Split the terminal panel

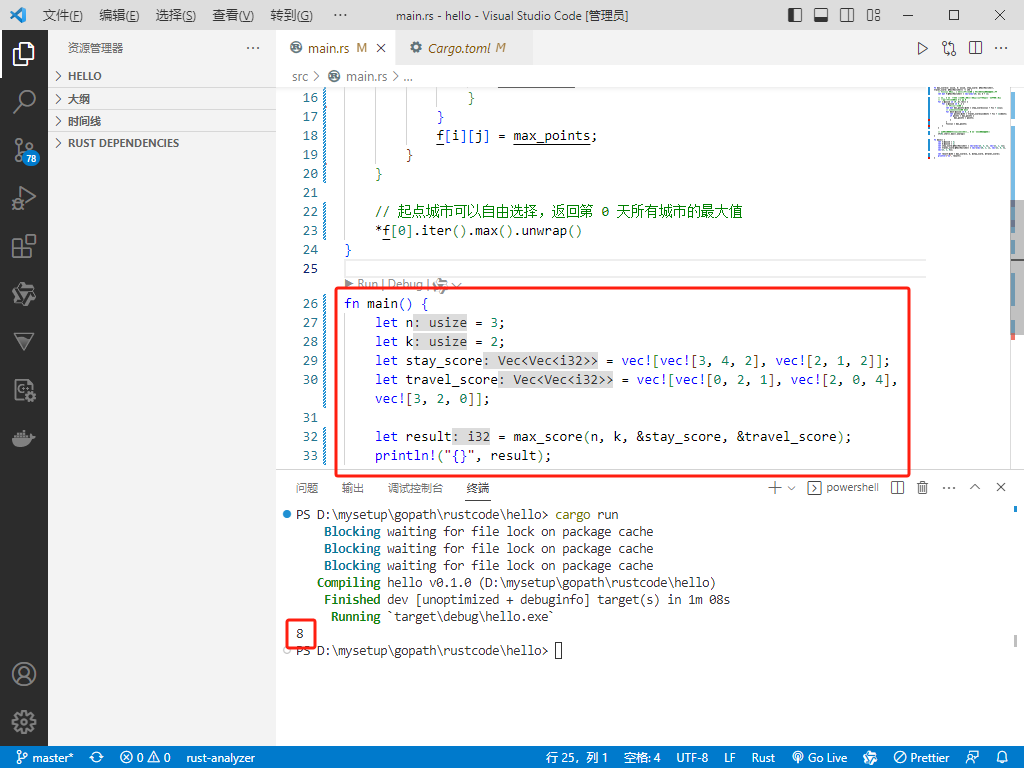897,488
